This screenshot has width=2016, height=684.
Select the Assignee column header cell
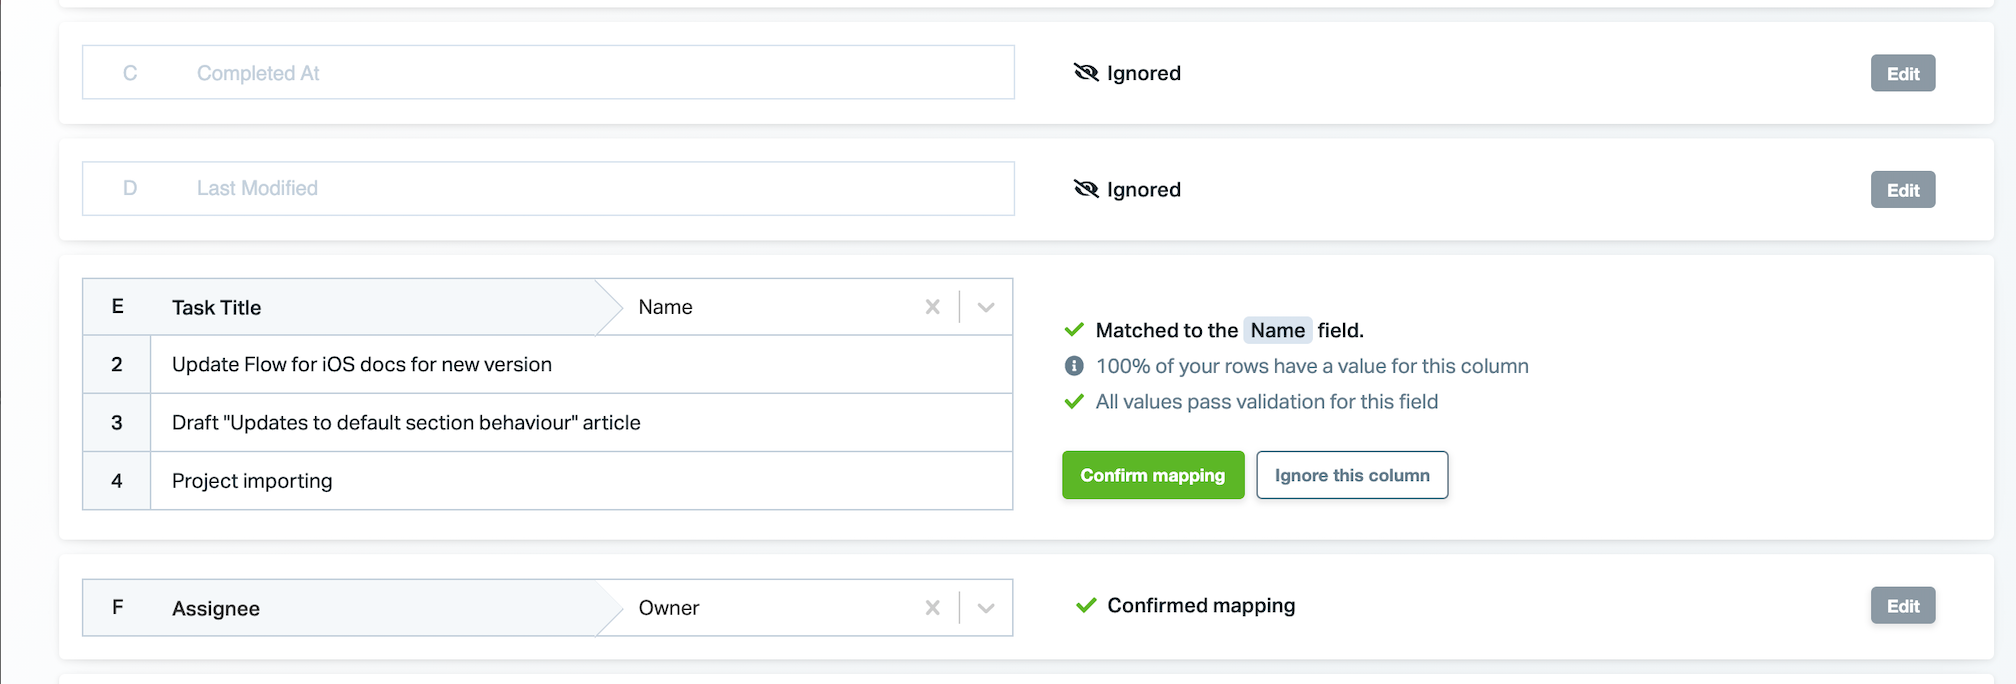[340, 608]
